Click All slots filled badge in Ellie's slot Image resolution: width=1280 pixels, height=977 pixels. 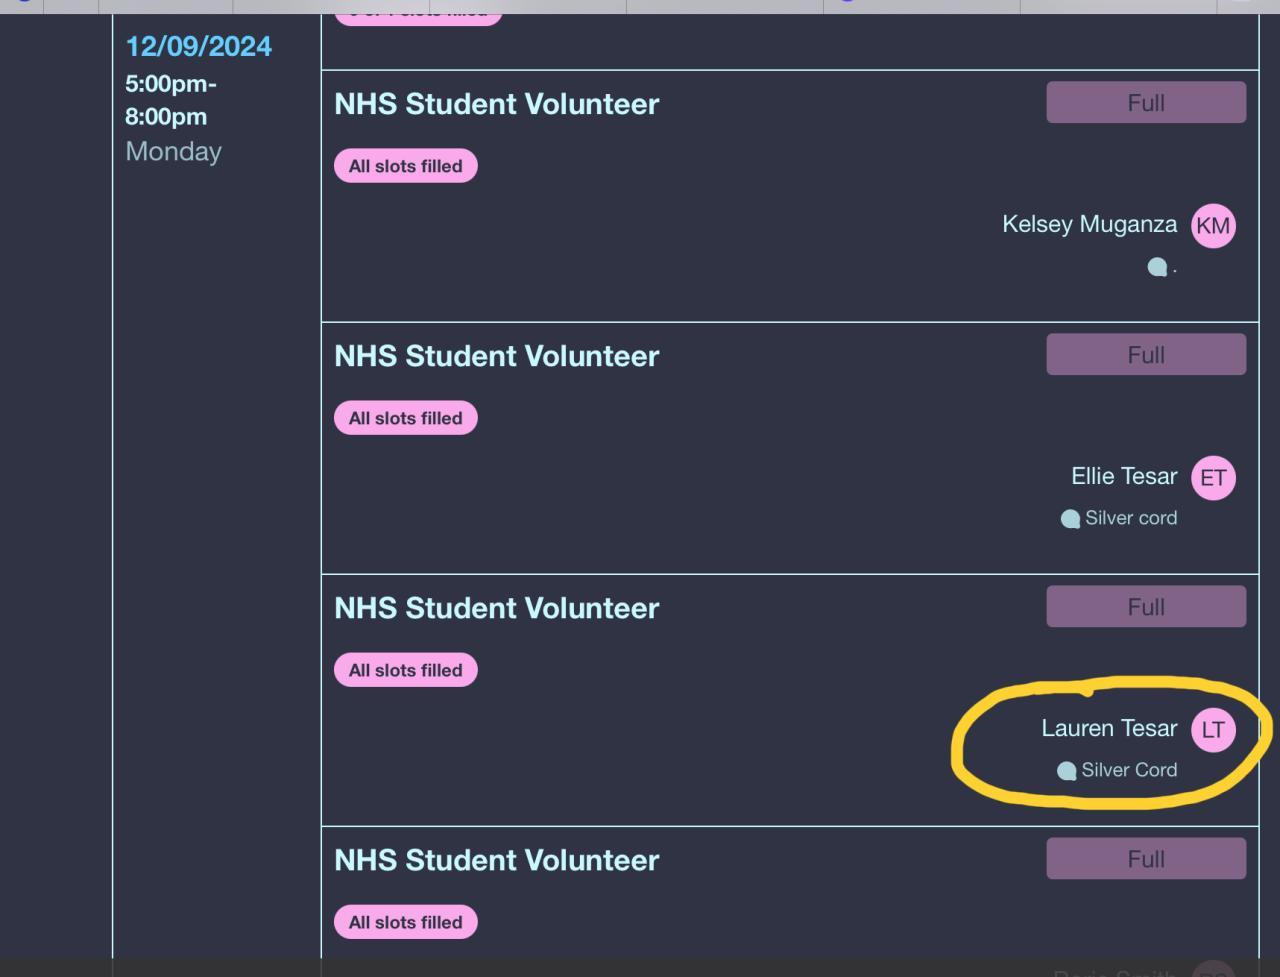pyautogui.click(x=405, y=418)
